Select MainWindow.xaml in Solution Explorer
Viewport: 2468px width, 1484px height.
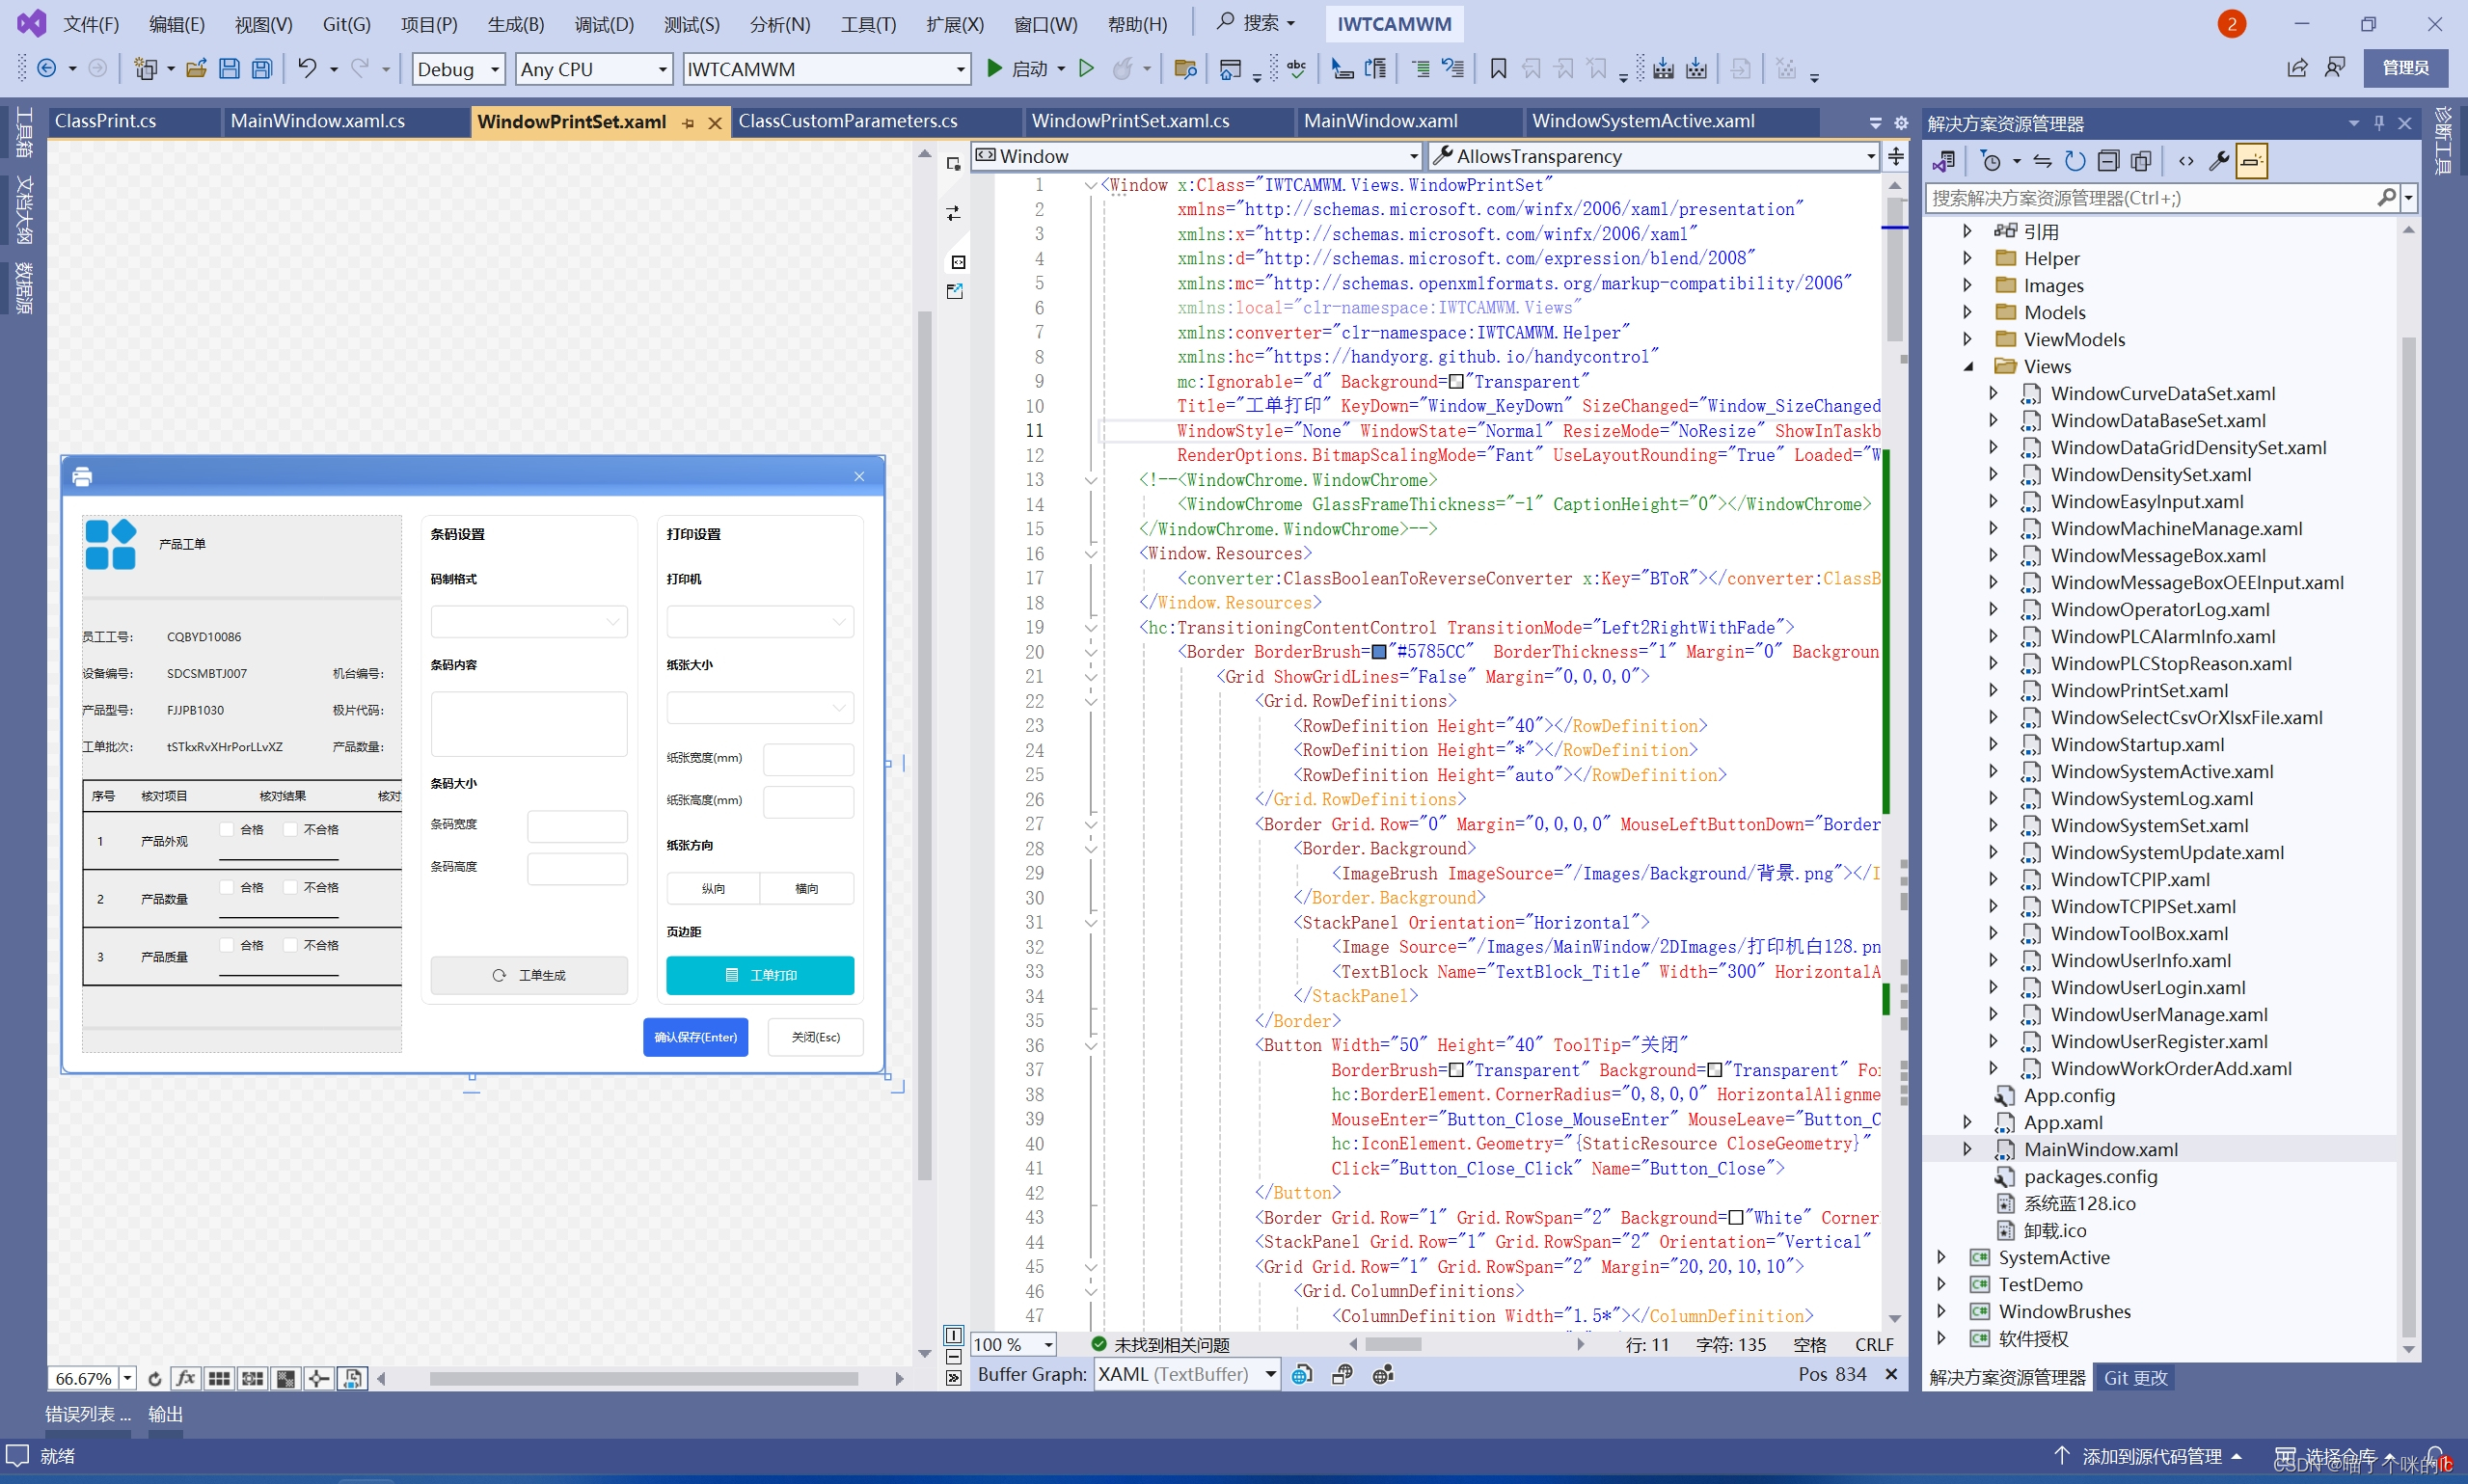(x=2100, y=1149)
